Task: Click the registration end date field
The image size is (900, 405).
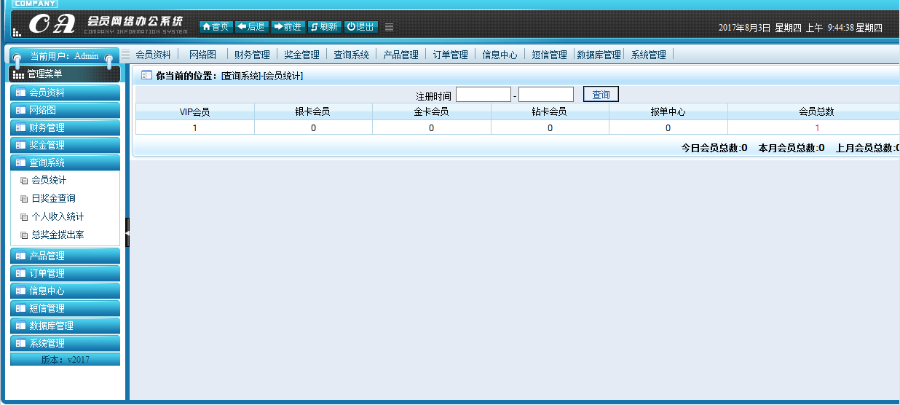Action: [546, 95]
